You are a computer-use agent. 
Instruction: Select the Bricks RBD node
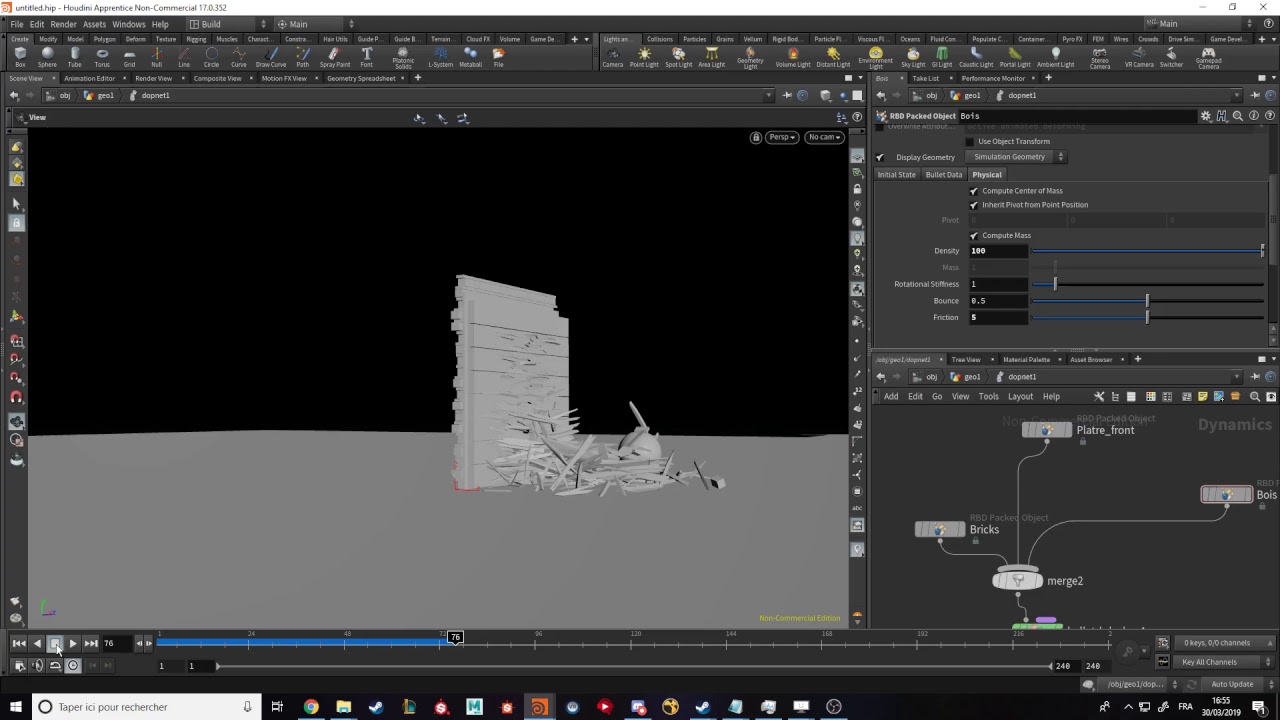[940, 529]
